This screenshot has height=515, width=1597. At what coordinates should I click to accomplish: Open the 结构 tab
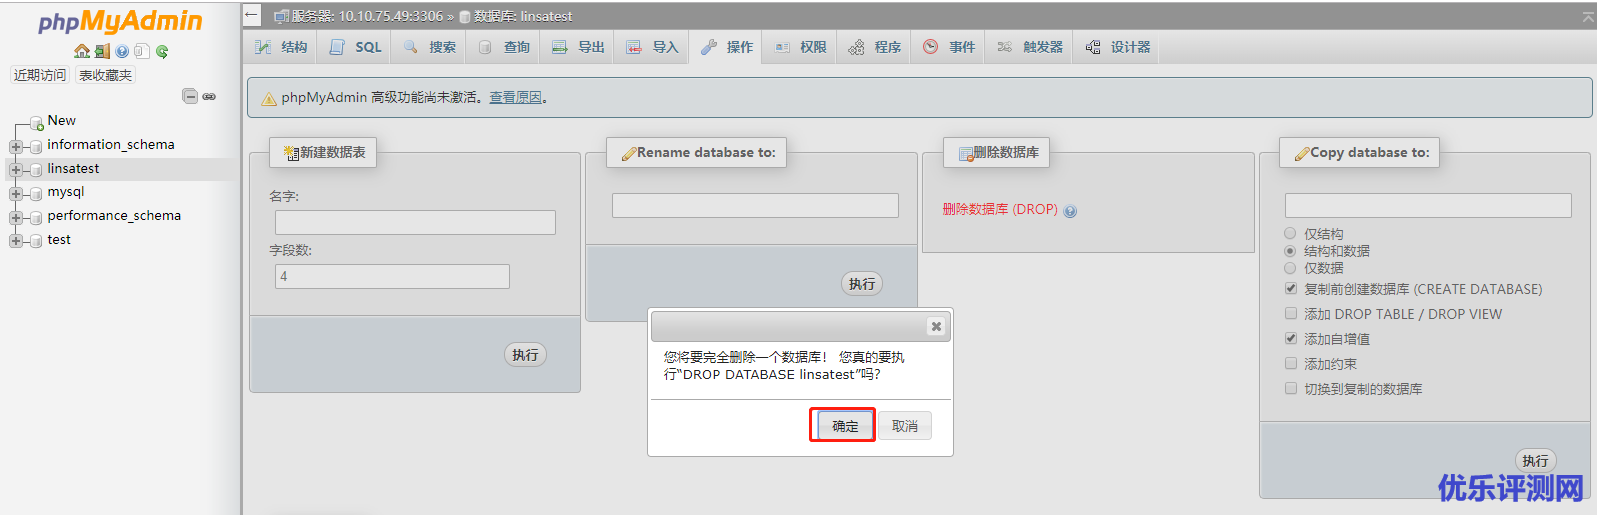pos(281,47)
